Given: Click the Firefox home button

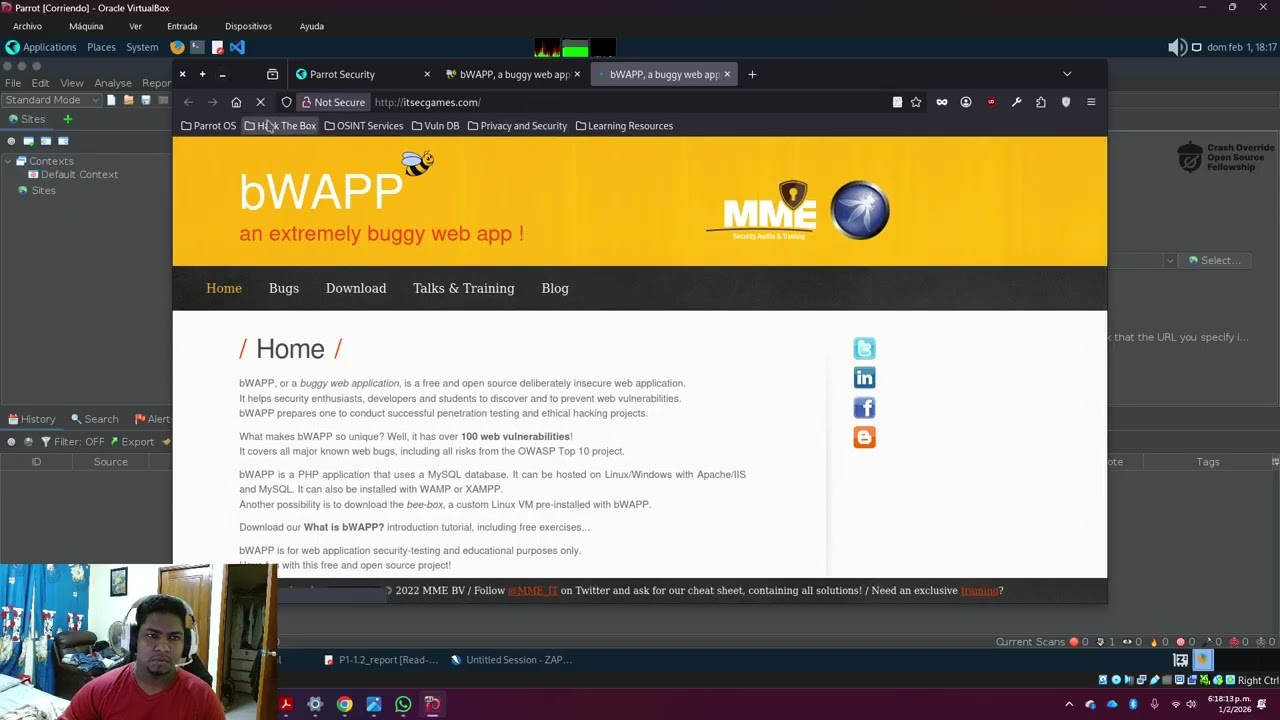Looking at the screenshot, I should coord(236,102).
